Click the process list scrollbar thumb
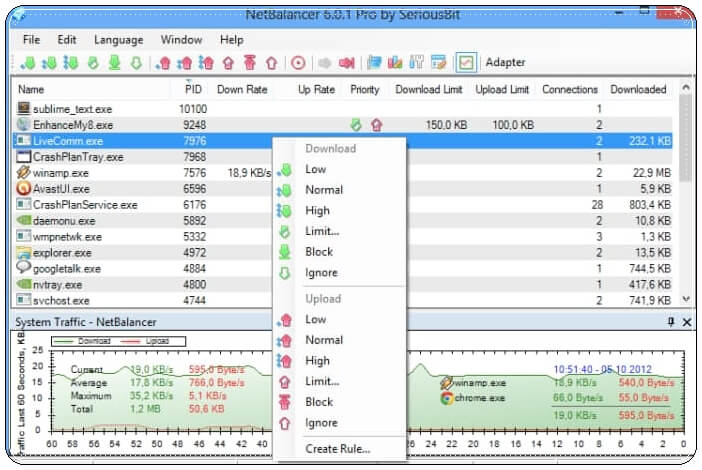Viewport: 702px width, 470px height. pos(685,138)
